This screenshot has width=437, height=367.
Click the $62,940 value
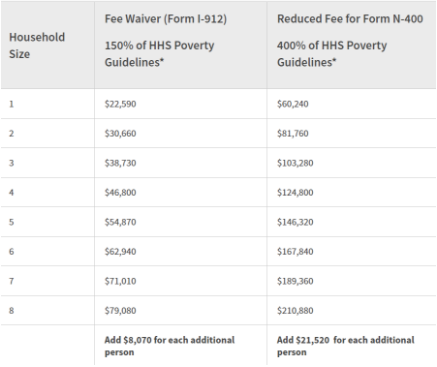[x=120, y=251]
